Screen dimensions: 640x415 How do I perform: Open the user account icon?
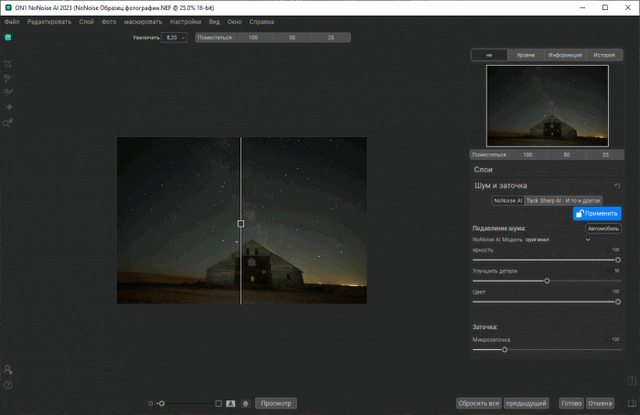(8, 370)
